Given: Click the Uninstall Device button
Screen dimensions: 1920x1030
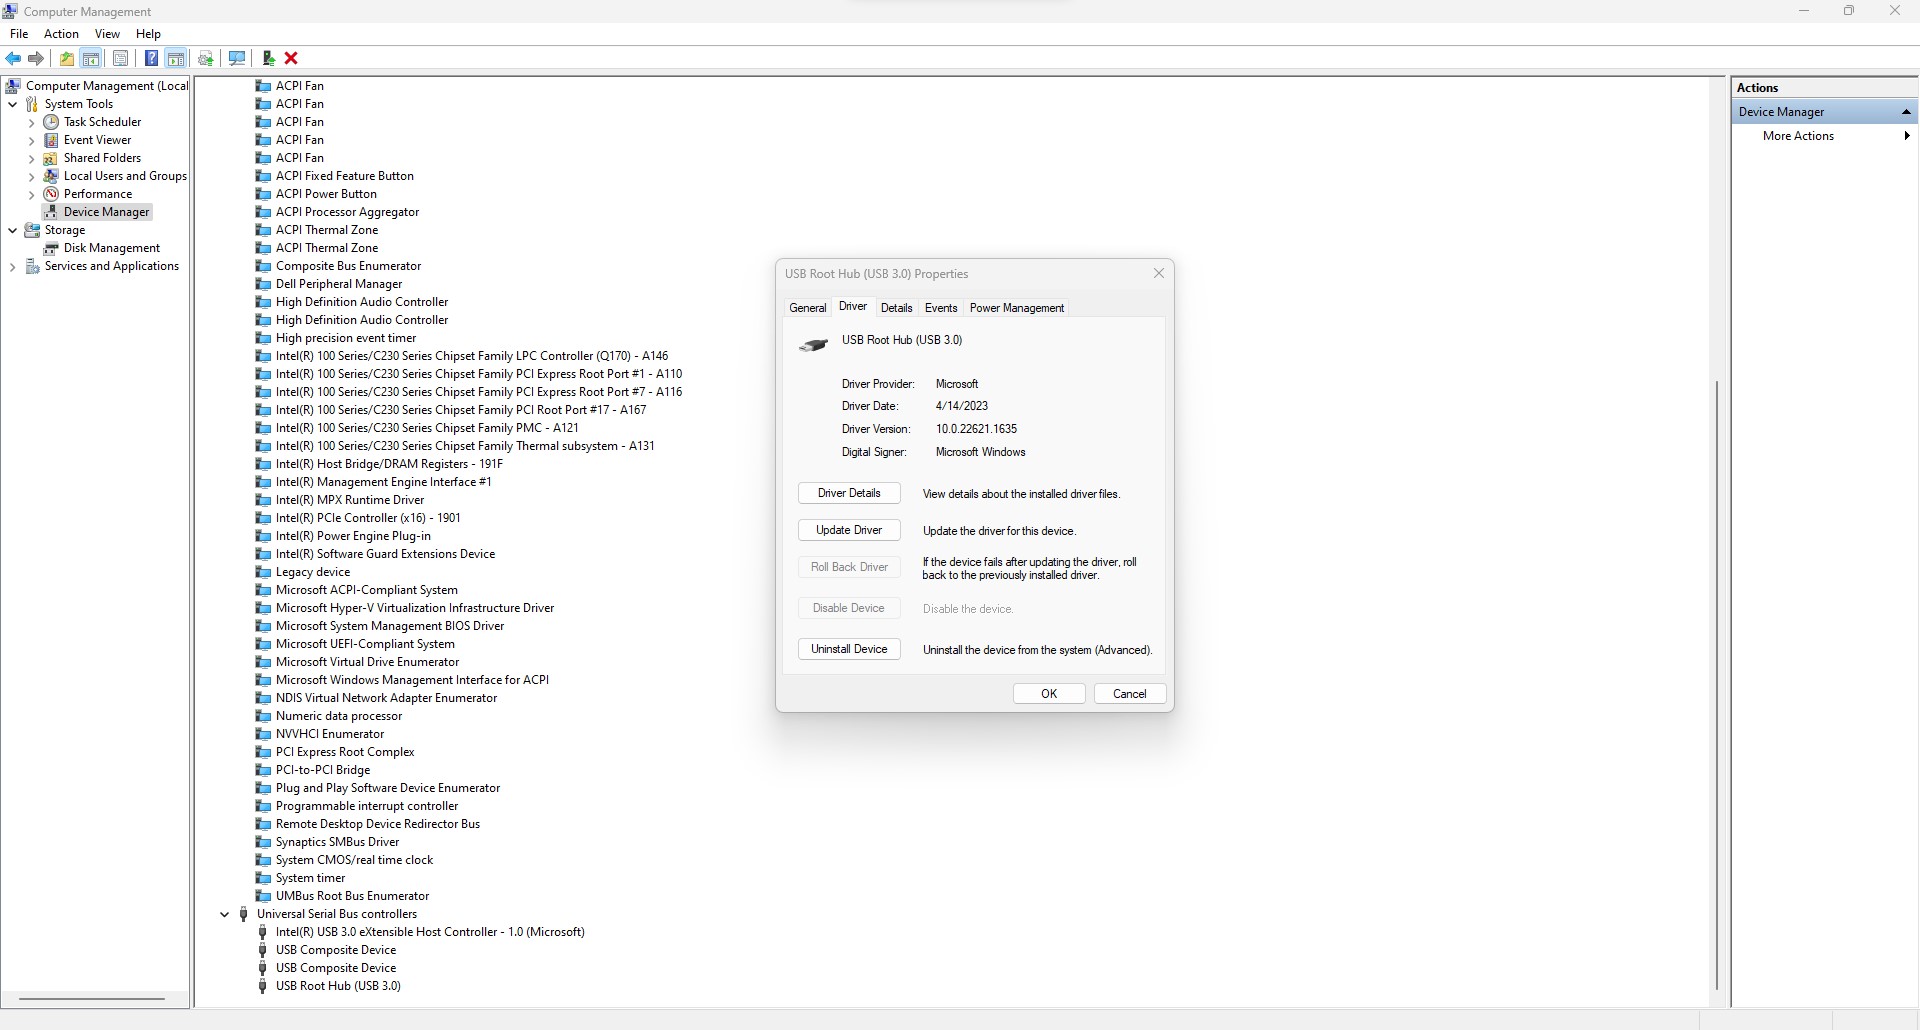Looking at the screenshot, I should tap(849, 649).
